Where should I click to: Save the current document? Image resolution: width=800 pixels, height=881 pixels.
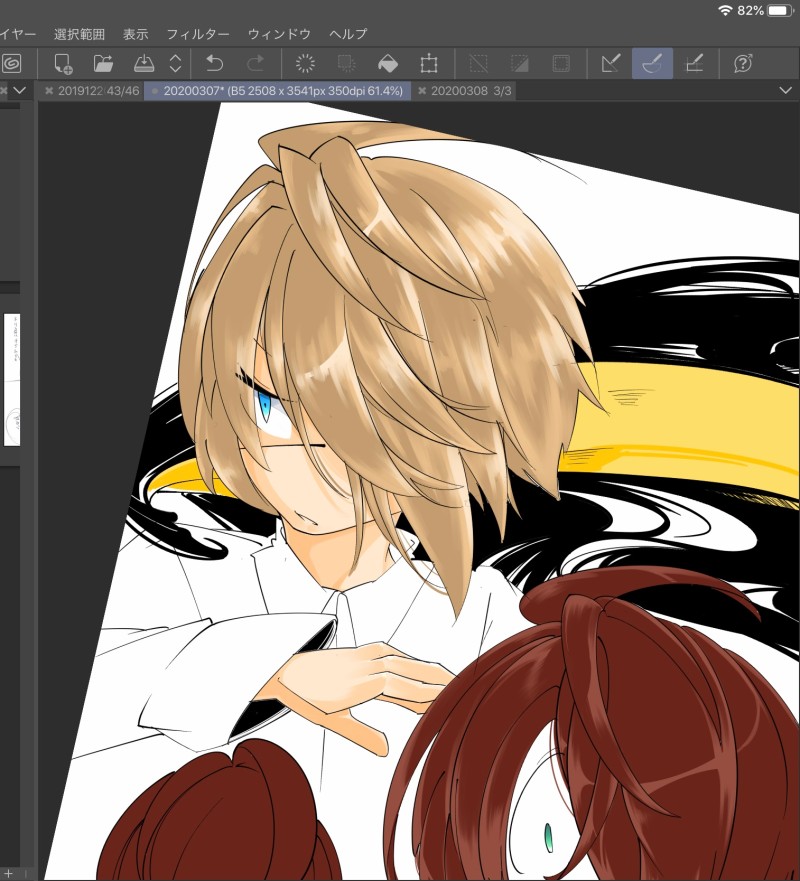pos(144,63)
